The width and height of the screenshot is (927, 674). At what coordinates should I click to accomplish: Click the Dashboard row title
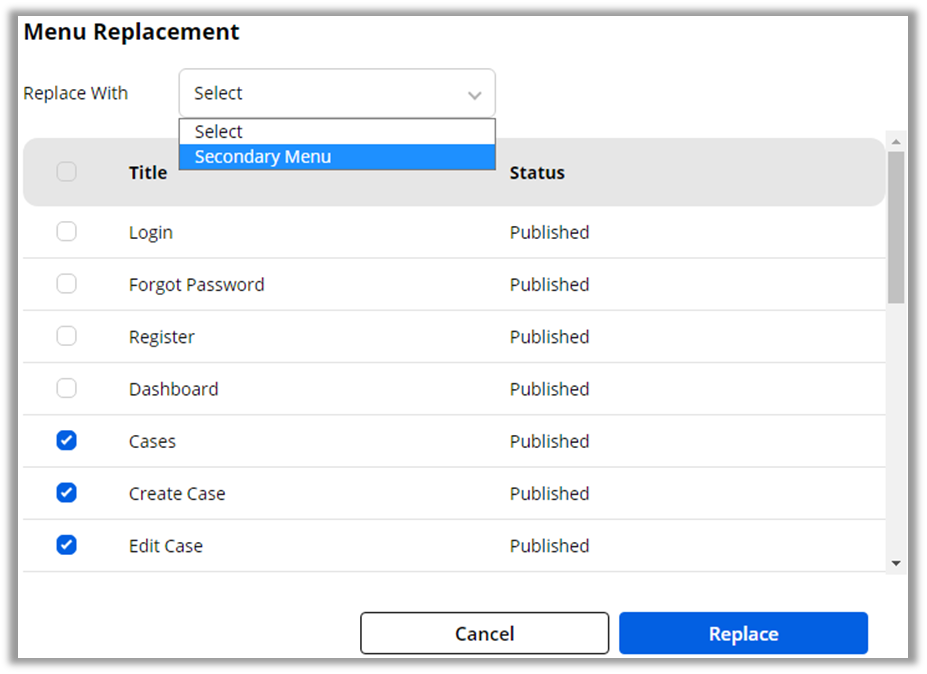173,389
